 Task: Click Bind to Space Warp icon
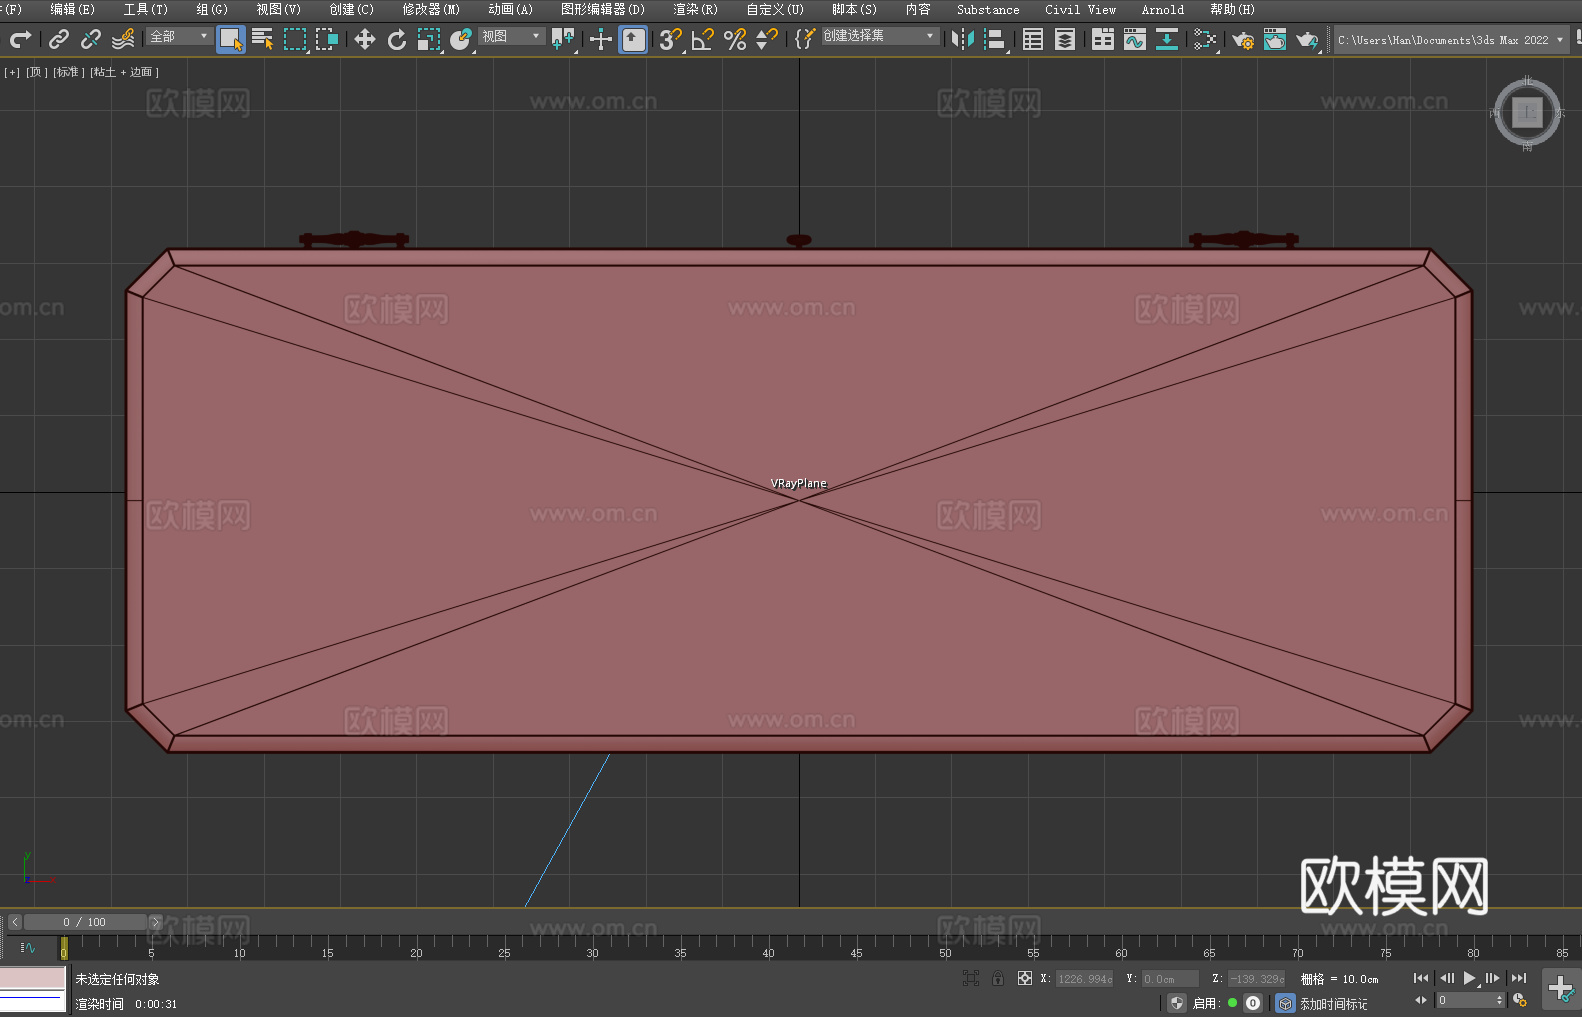pyautogui.click(x=123, y=39)
